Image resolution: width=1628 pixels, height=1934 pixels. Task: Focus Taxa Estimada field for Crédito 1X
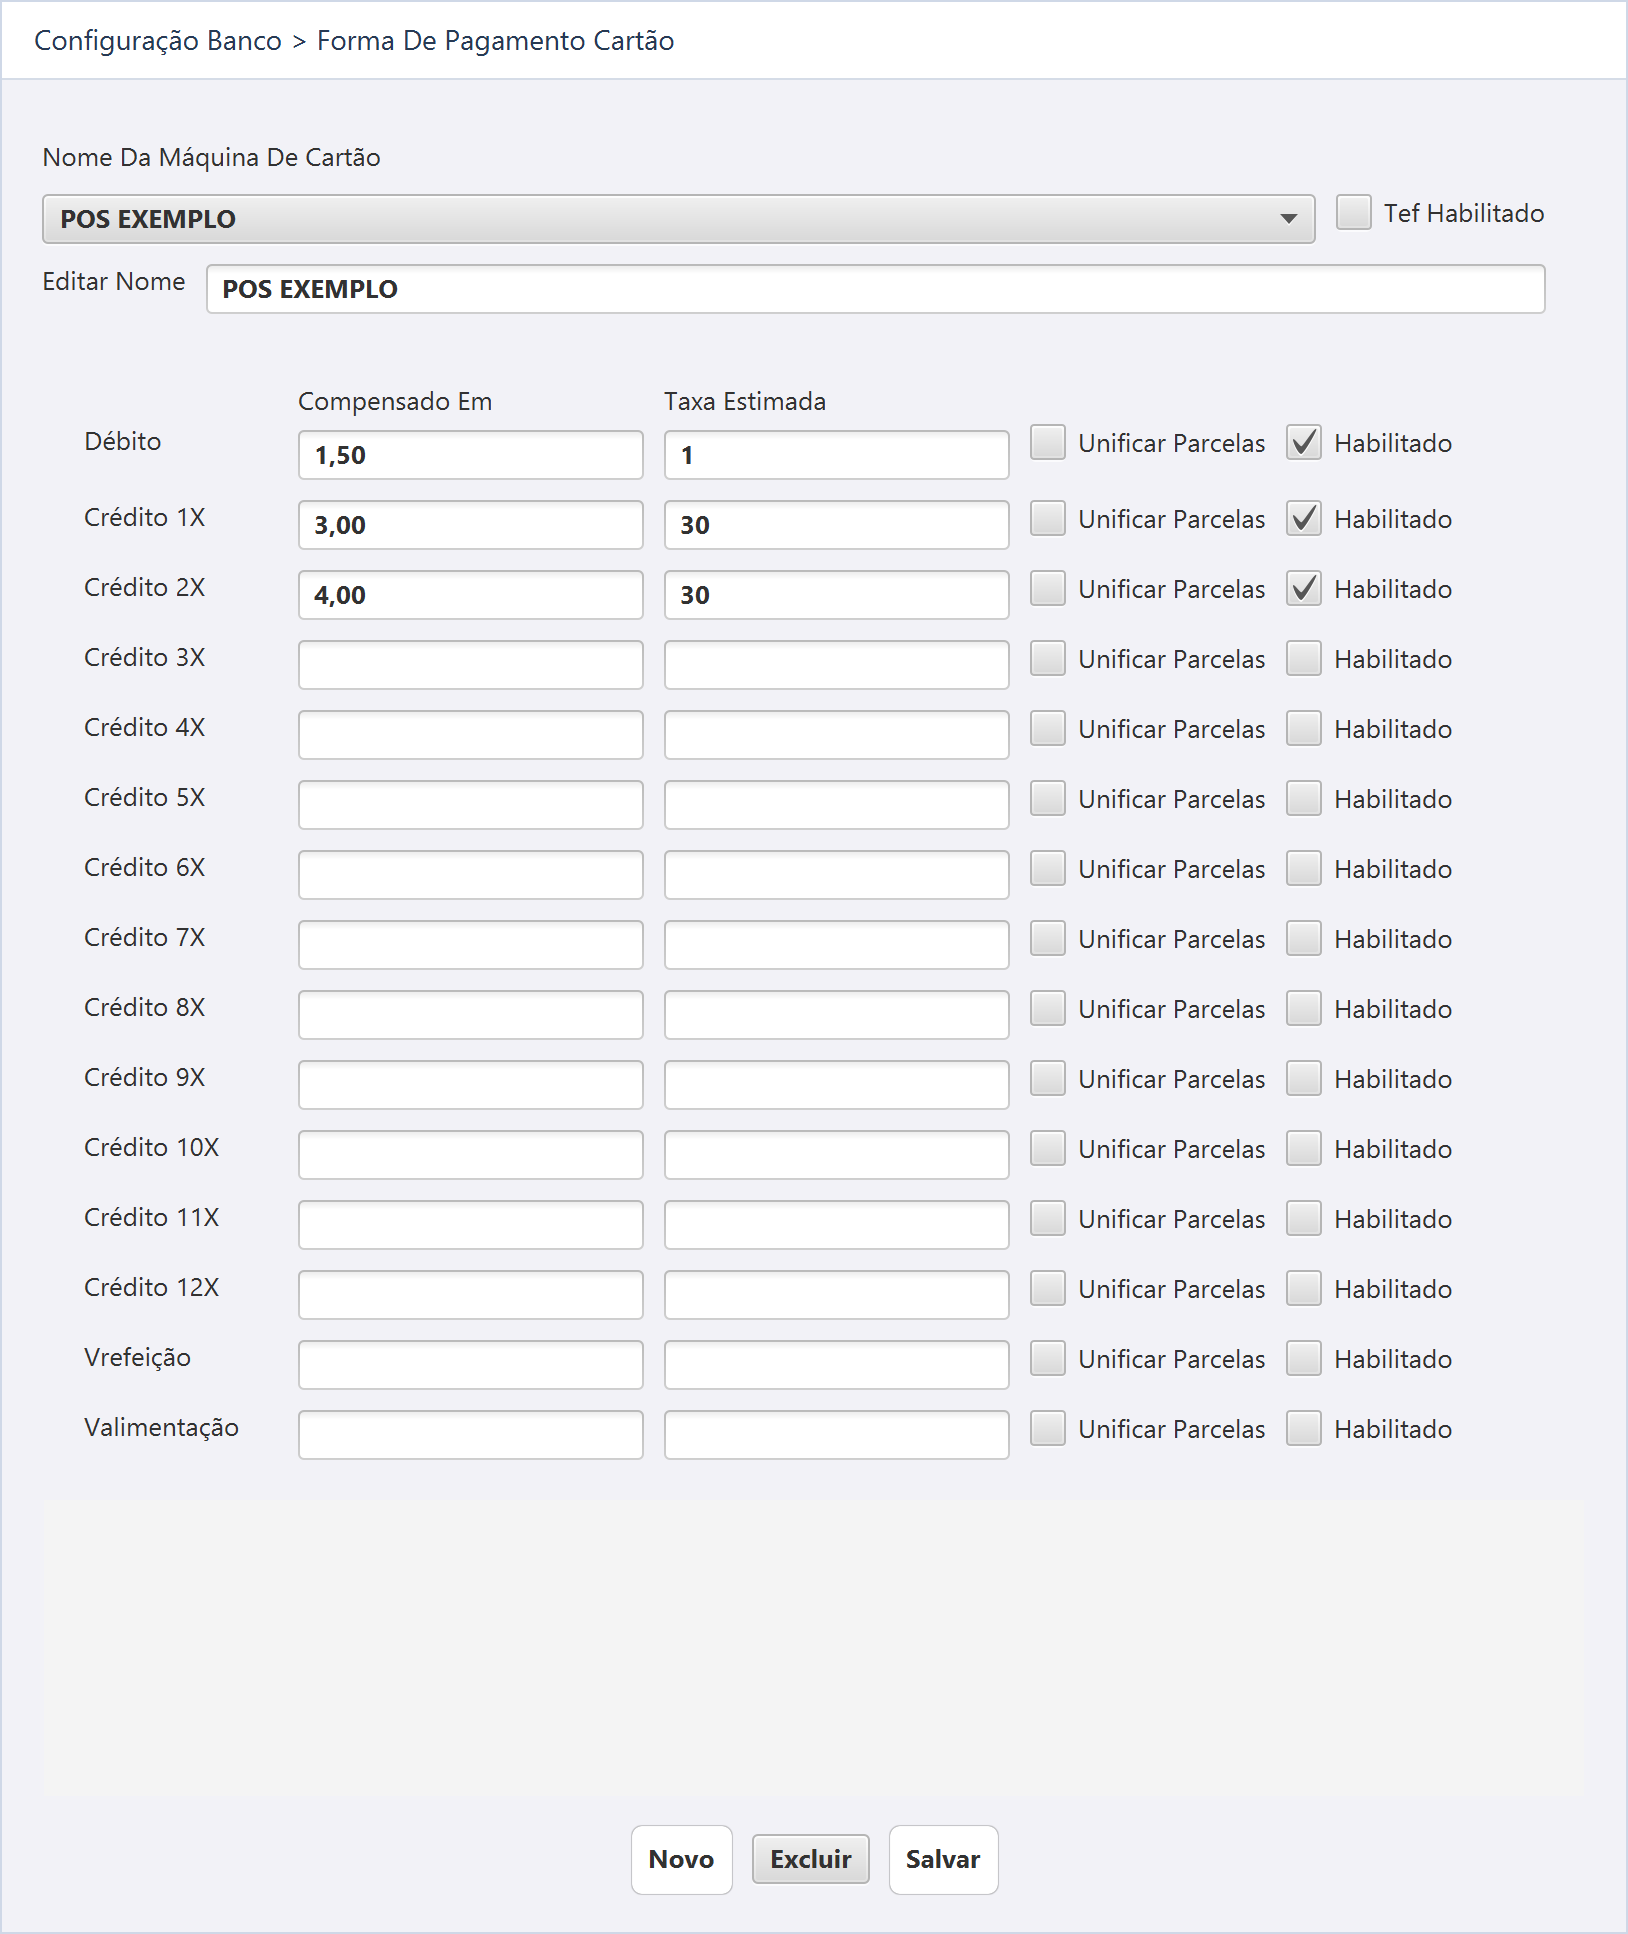tap(836, 525)
